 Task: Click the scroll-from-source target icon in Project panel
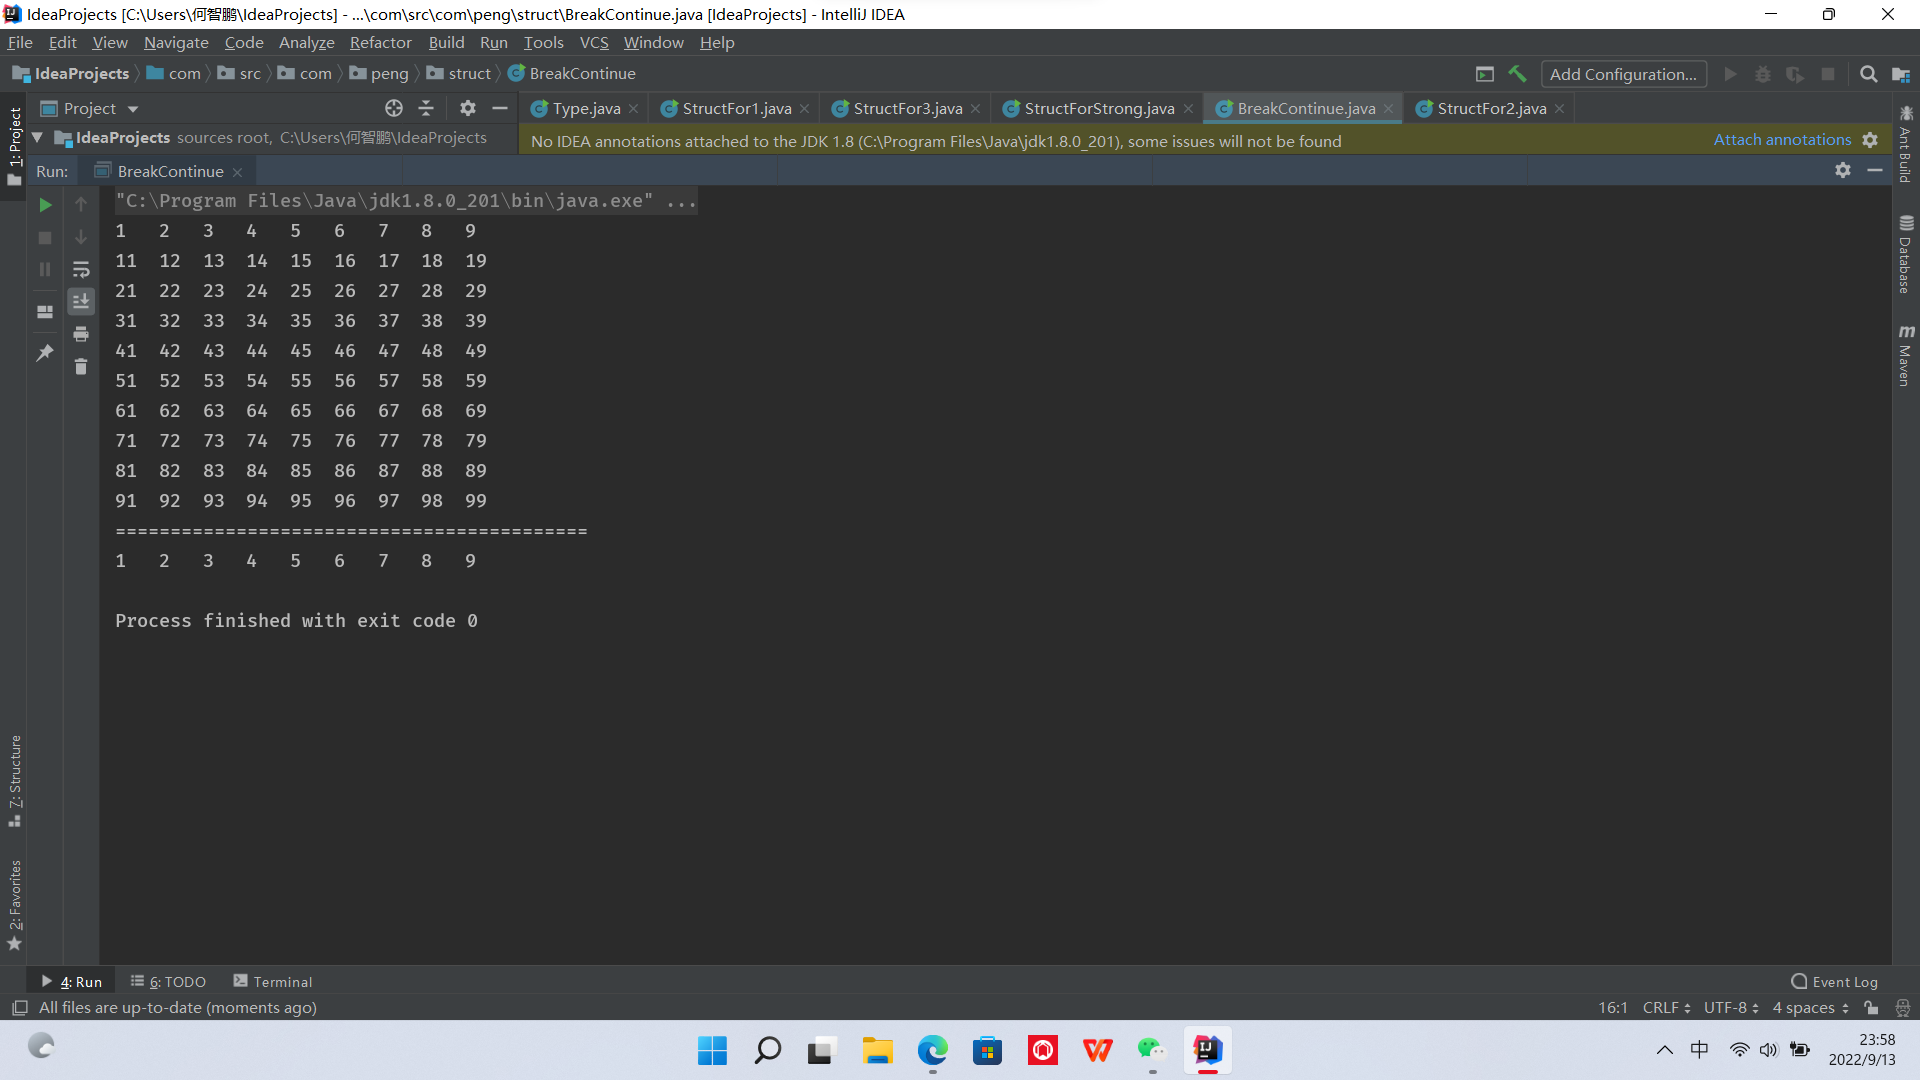tap(394, 108)
